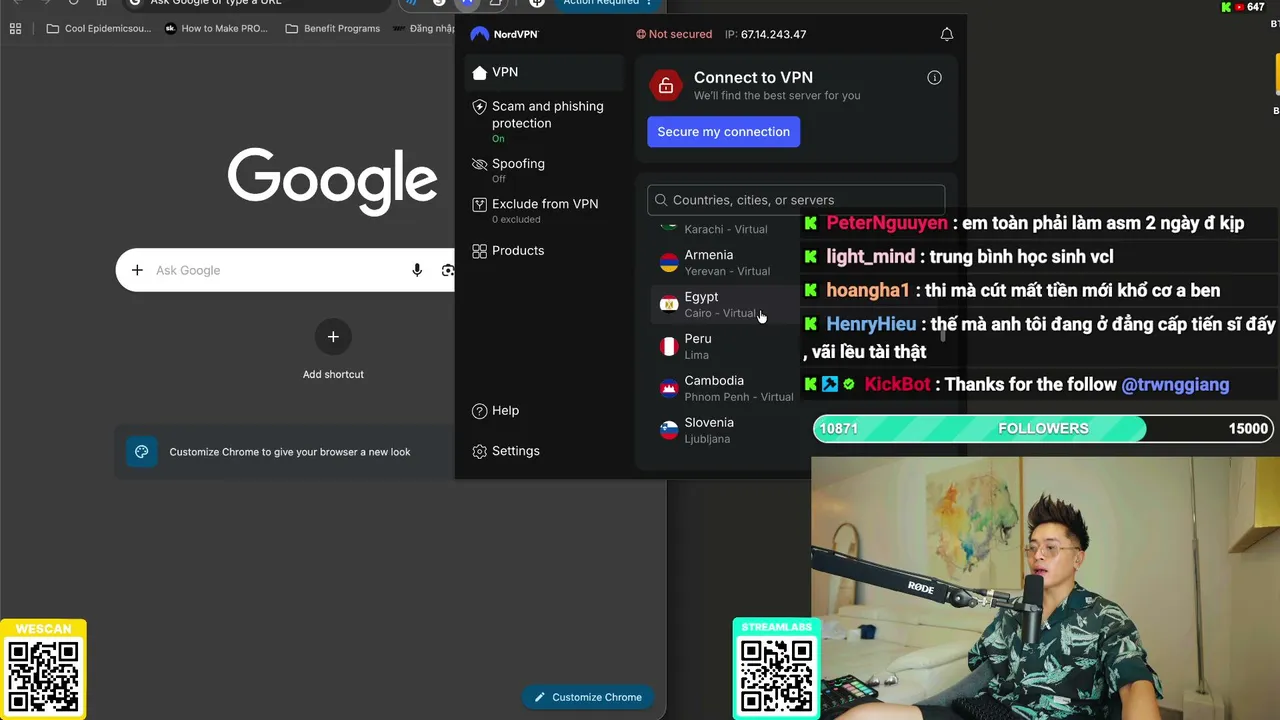Click the Products grid icon
Screen dimensions: 1280x720
[x=479, y=251]
